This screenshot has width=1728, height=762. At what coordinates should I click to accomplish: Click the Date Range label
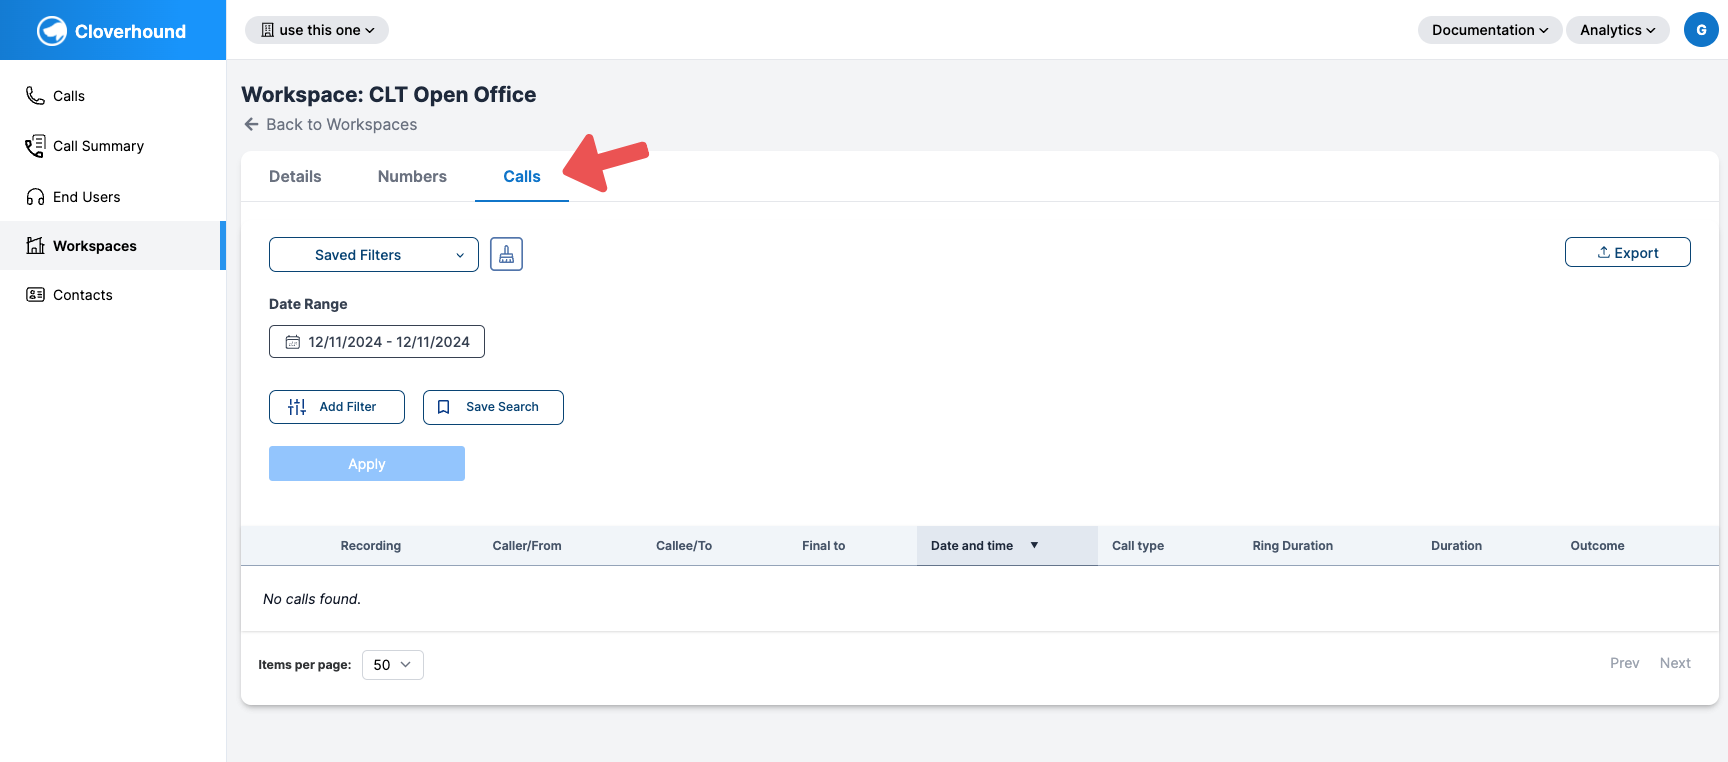(x=308, y=304)
